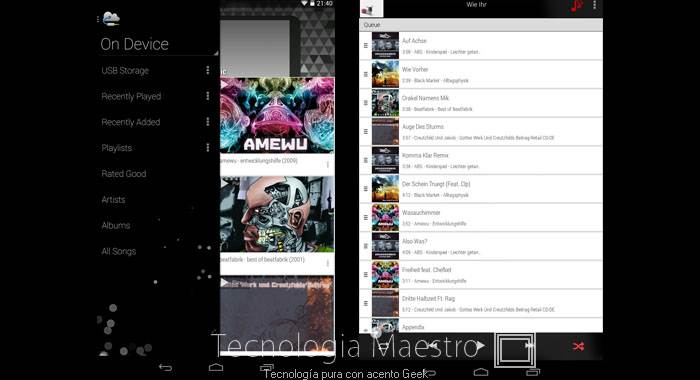Select Auge Des Sturms track
Image resolution: width=700 pixels, height=380 pixels.
pos(481,131)
